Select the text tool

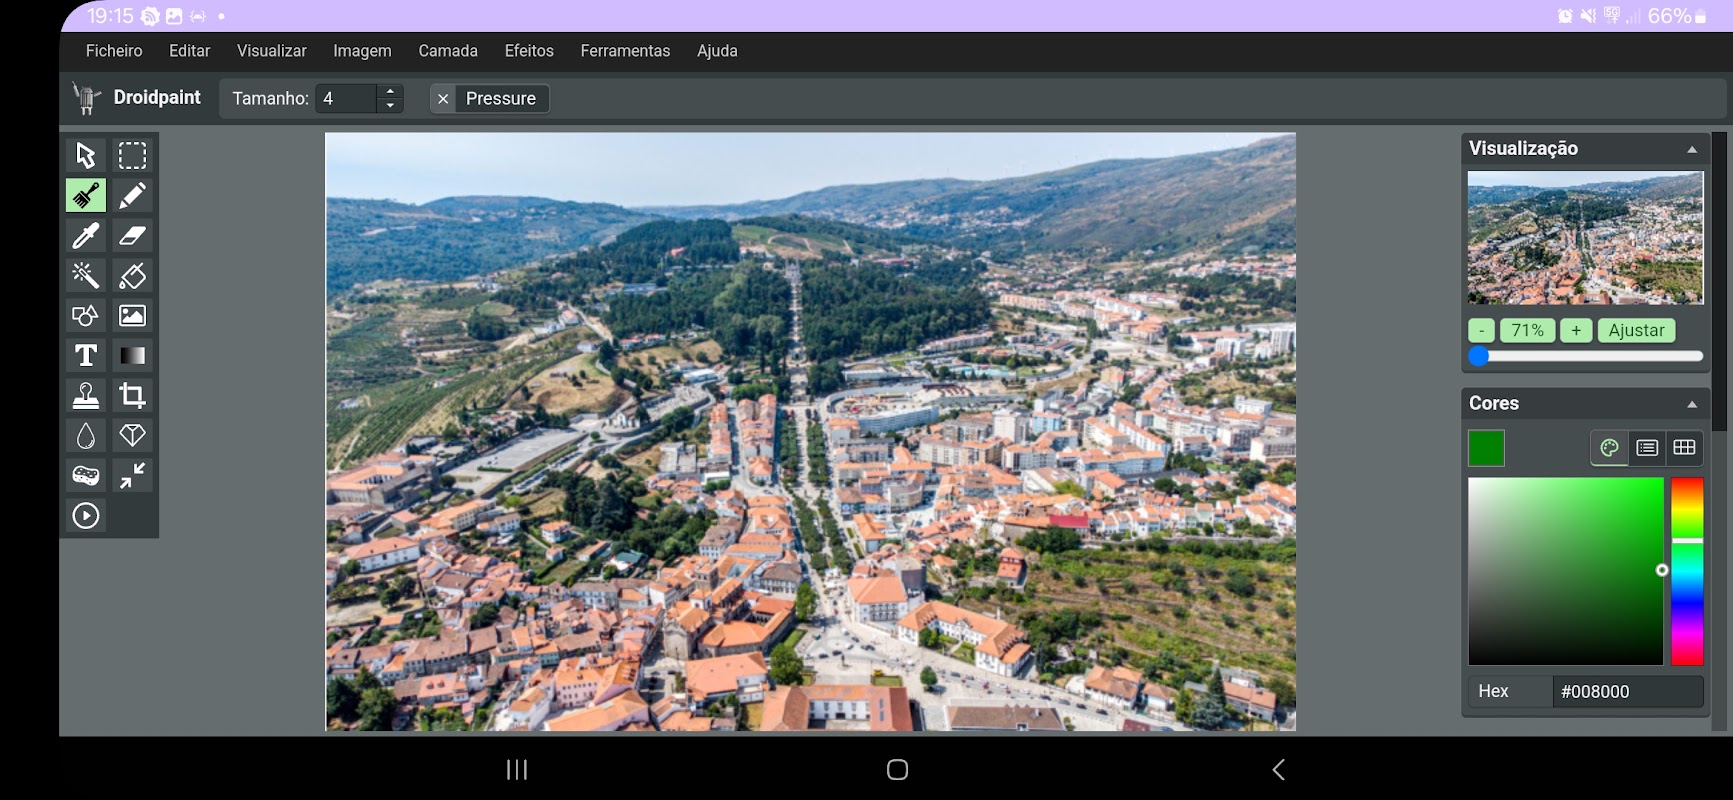pos(86,355)
